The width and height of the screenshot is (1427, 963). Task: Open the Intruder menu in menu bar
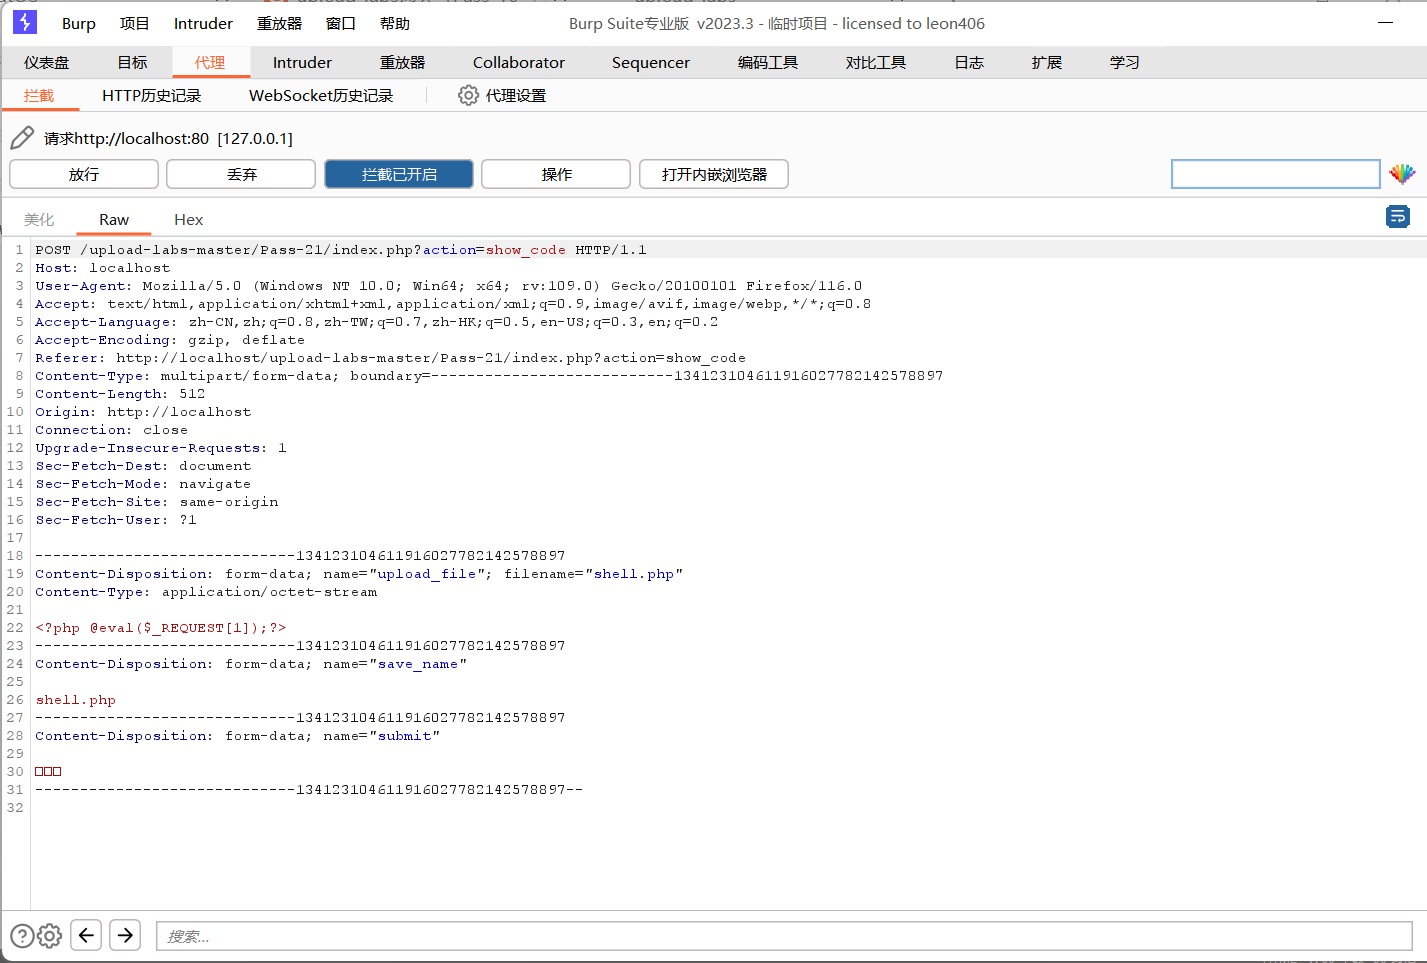(x=203, y=23)
